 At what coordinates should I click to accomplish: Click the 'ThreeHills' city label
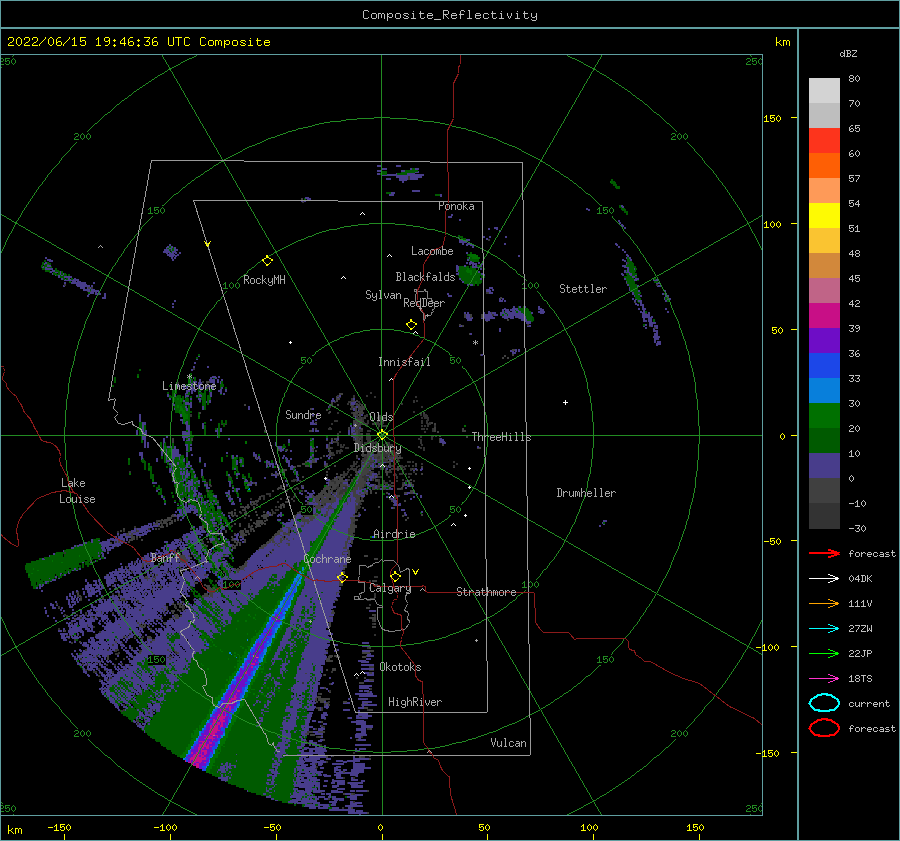(502, 437)
